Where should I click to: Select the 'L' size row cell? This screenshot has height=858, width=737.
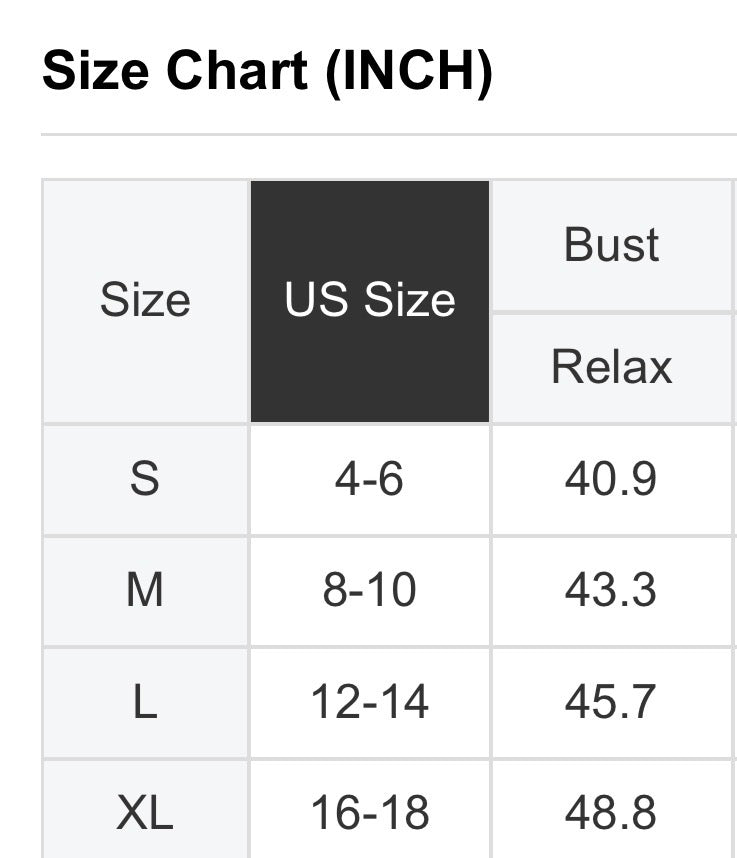(x=145, y=702)
